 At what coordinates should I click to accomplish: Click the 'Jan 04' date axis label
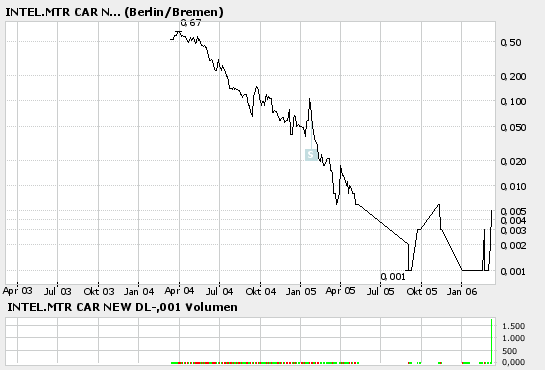pos(139,291)
